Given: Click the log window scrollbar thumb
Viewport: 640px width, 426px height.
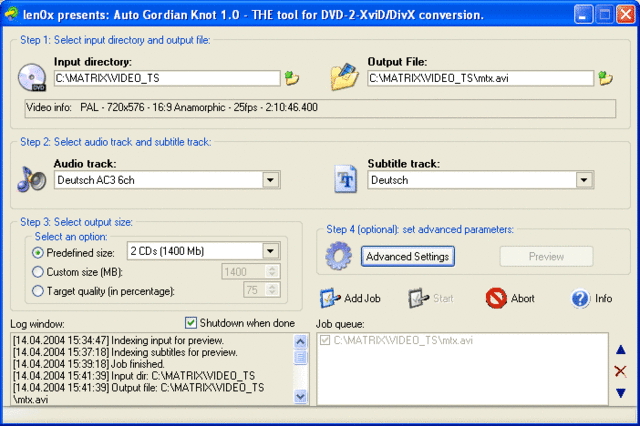Looking at the screenshot, I should click(x=300, y=357).
